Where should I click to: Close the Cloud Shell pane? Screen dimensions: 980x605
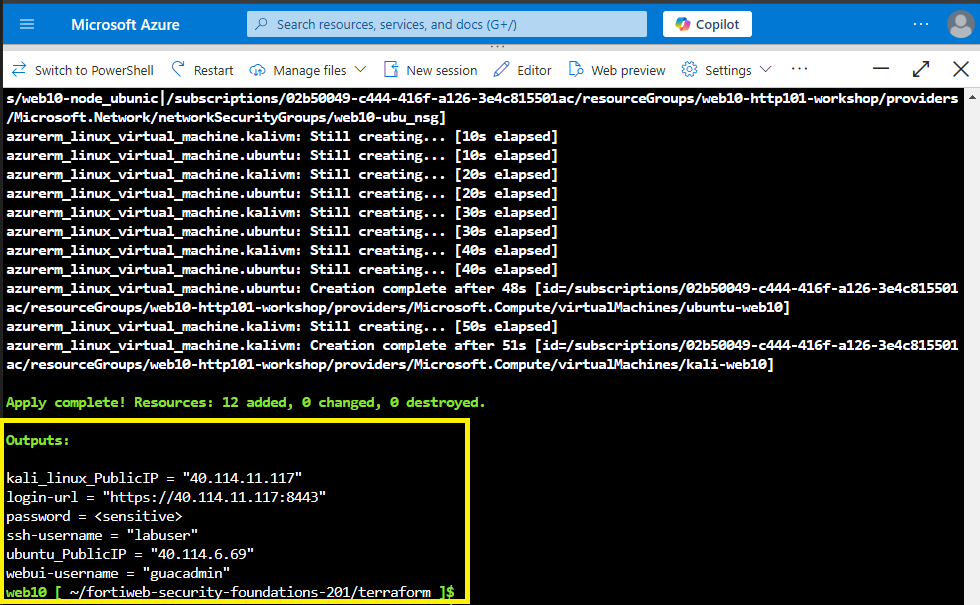[961, 69]
